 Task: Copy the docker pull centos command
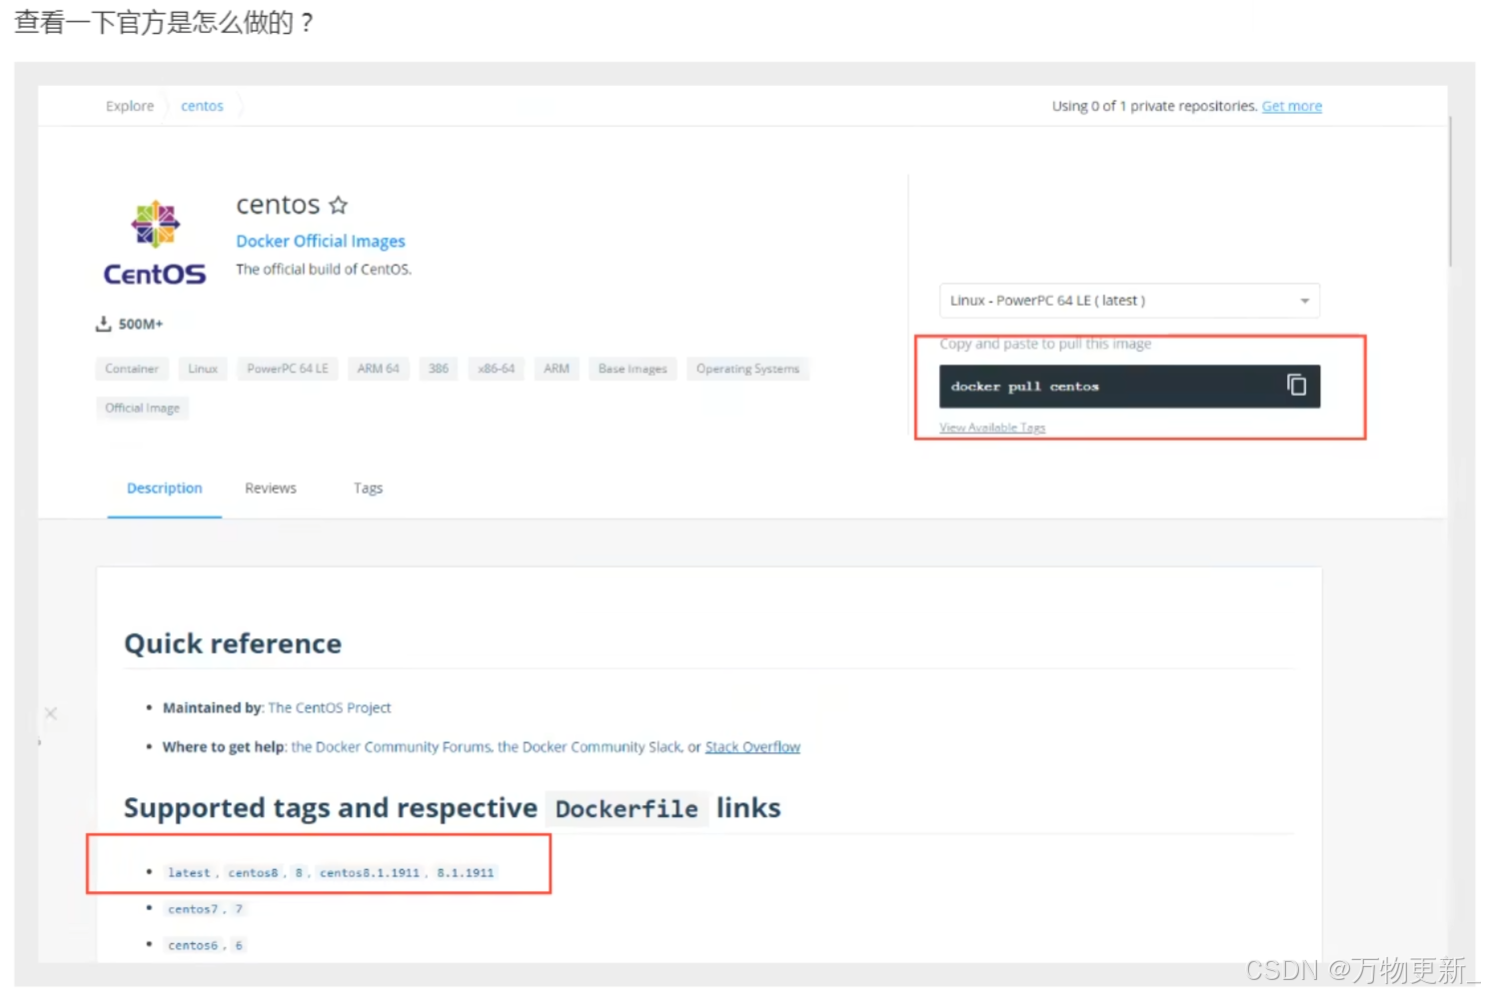click(x=1296, y=385)
